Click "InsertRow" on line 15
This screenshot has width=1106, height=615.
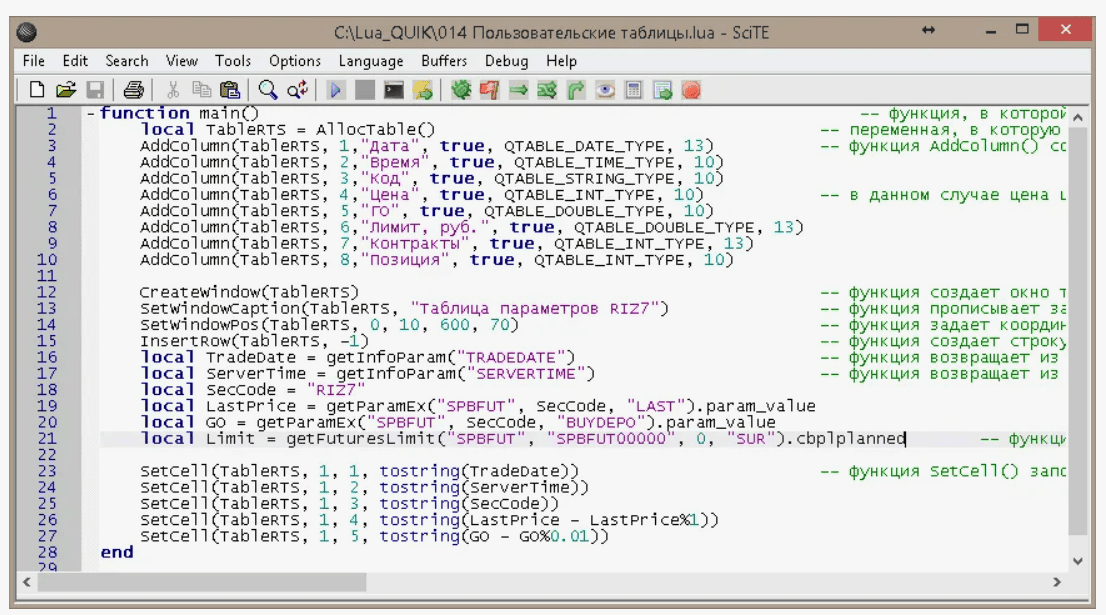tap(185, 341)
